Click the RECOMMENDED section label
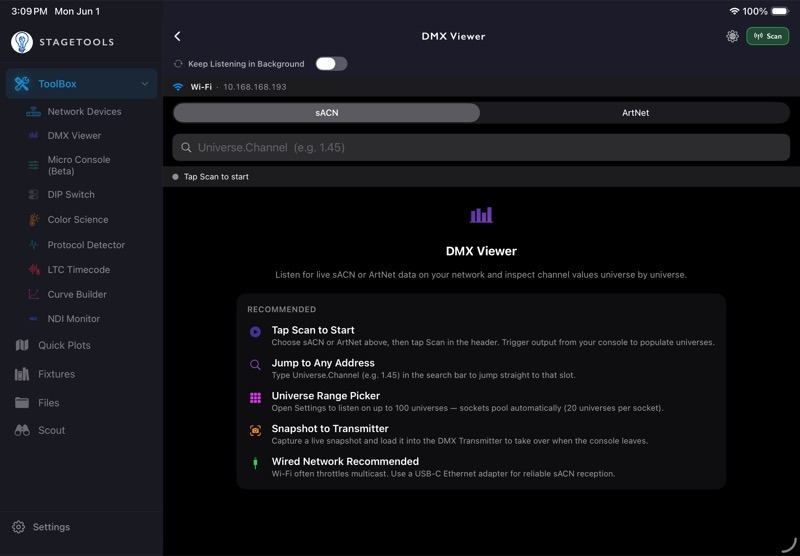Image resolution: width=800 pixels, height=556 pixels. (x=282, y=309)
